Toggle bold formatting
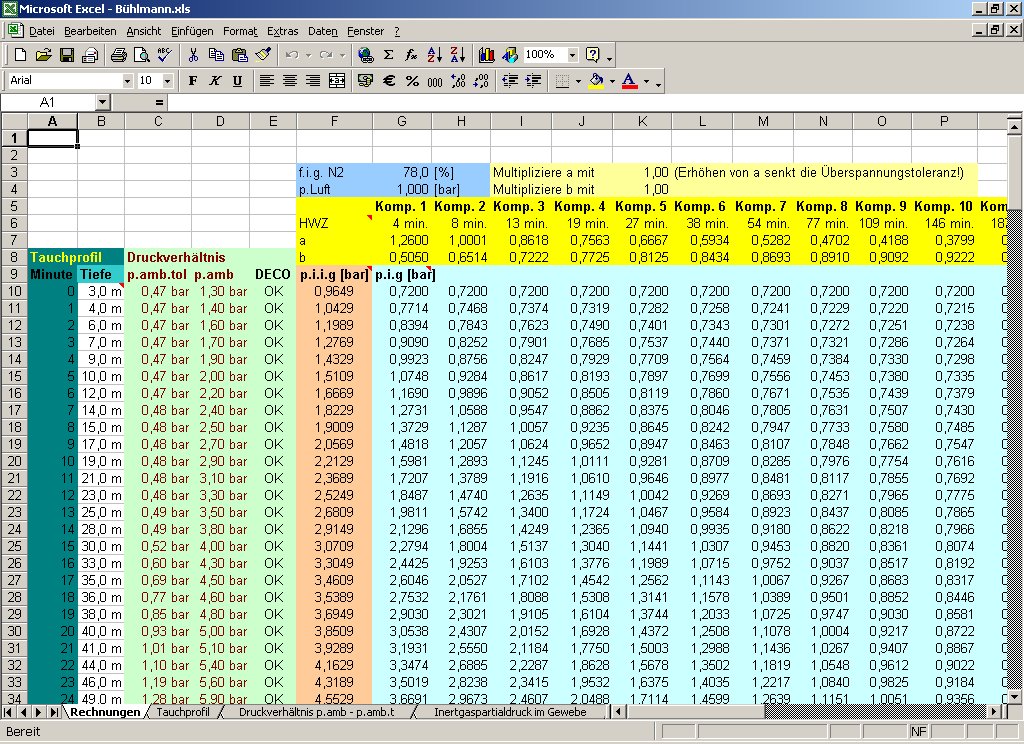The image size is (1024, 744). (193, 81)
